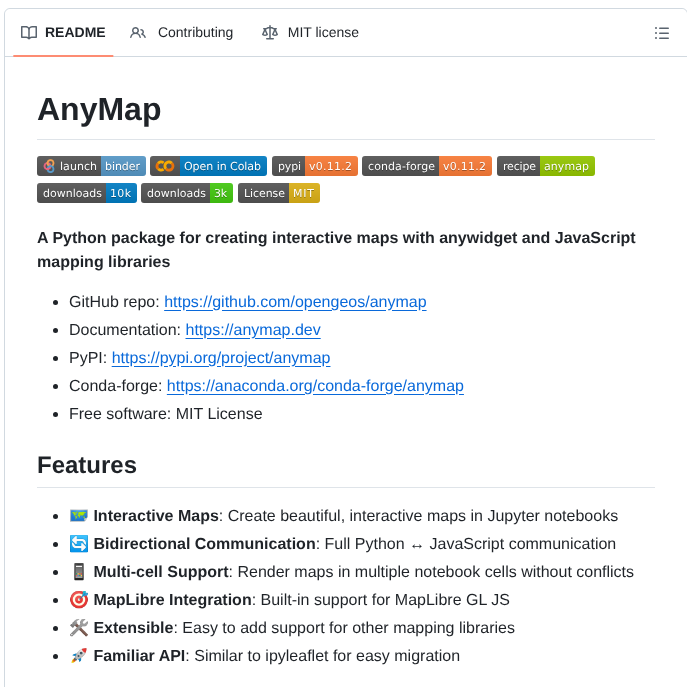Screen dimensions: 687x687
Task: Click the pypi v0.11.2 badge
Action: 315,166
